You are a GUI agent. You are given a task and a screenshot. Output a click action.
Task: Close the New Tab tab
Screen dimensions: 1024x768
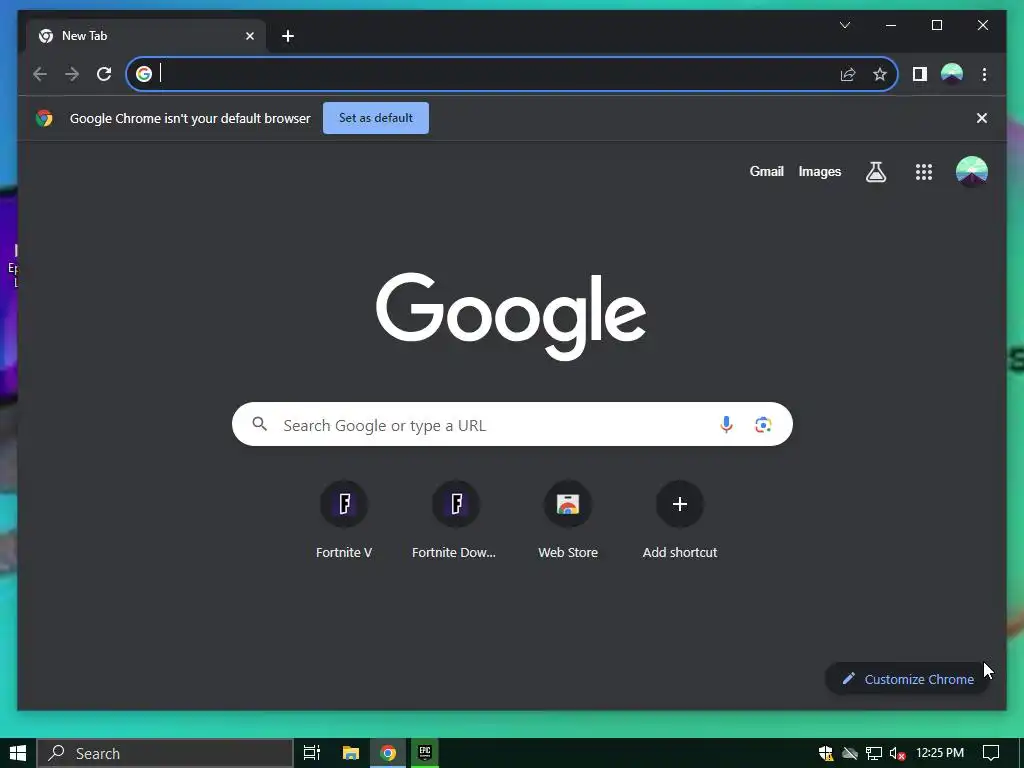249,36
